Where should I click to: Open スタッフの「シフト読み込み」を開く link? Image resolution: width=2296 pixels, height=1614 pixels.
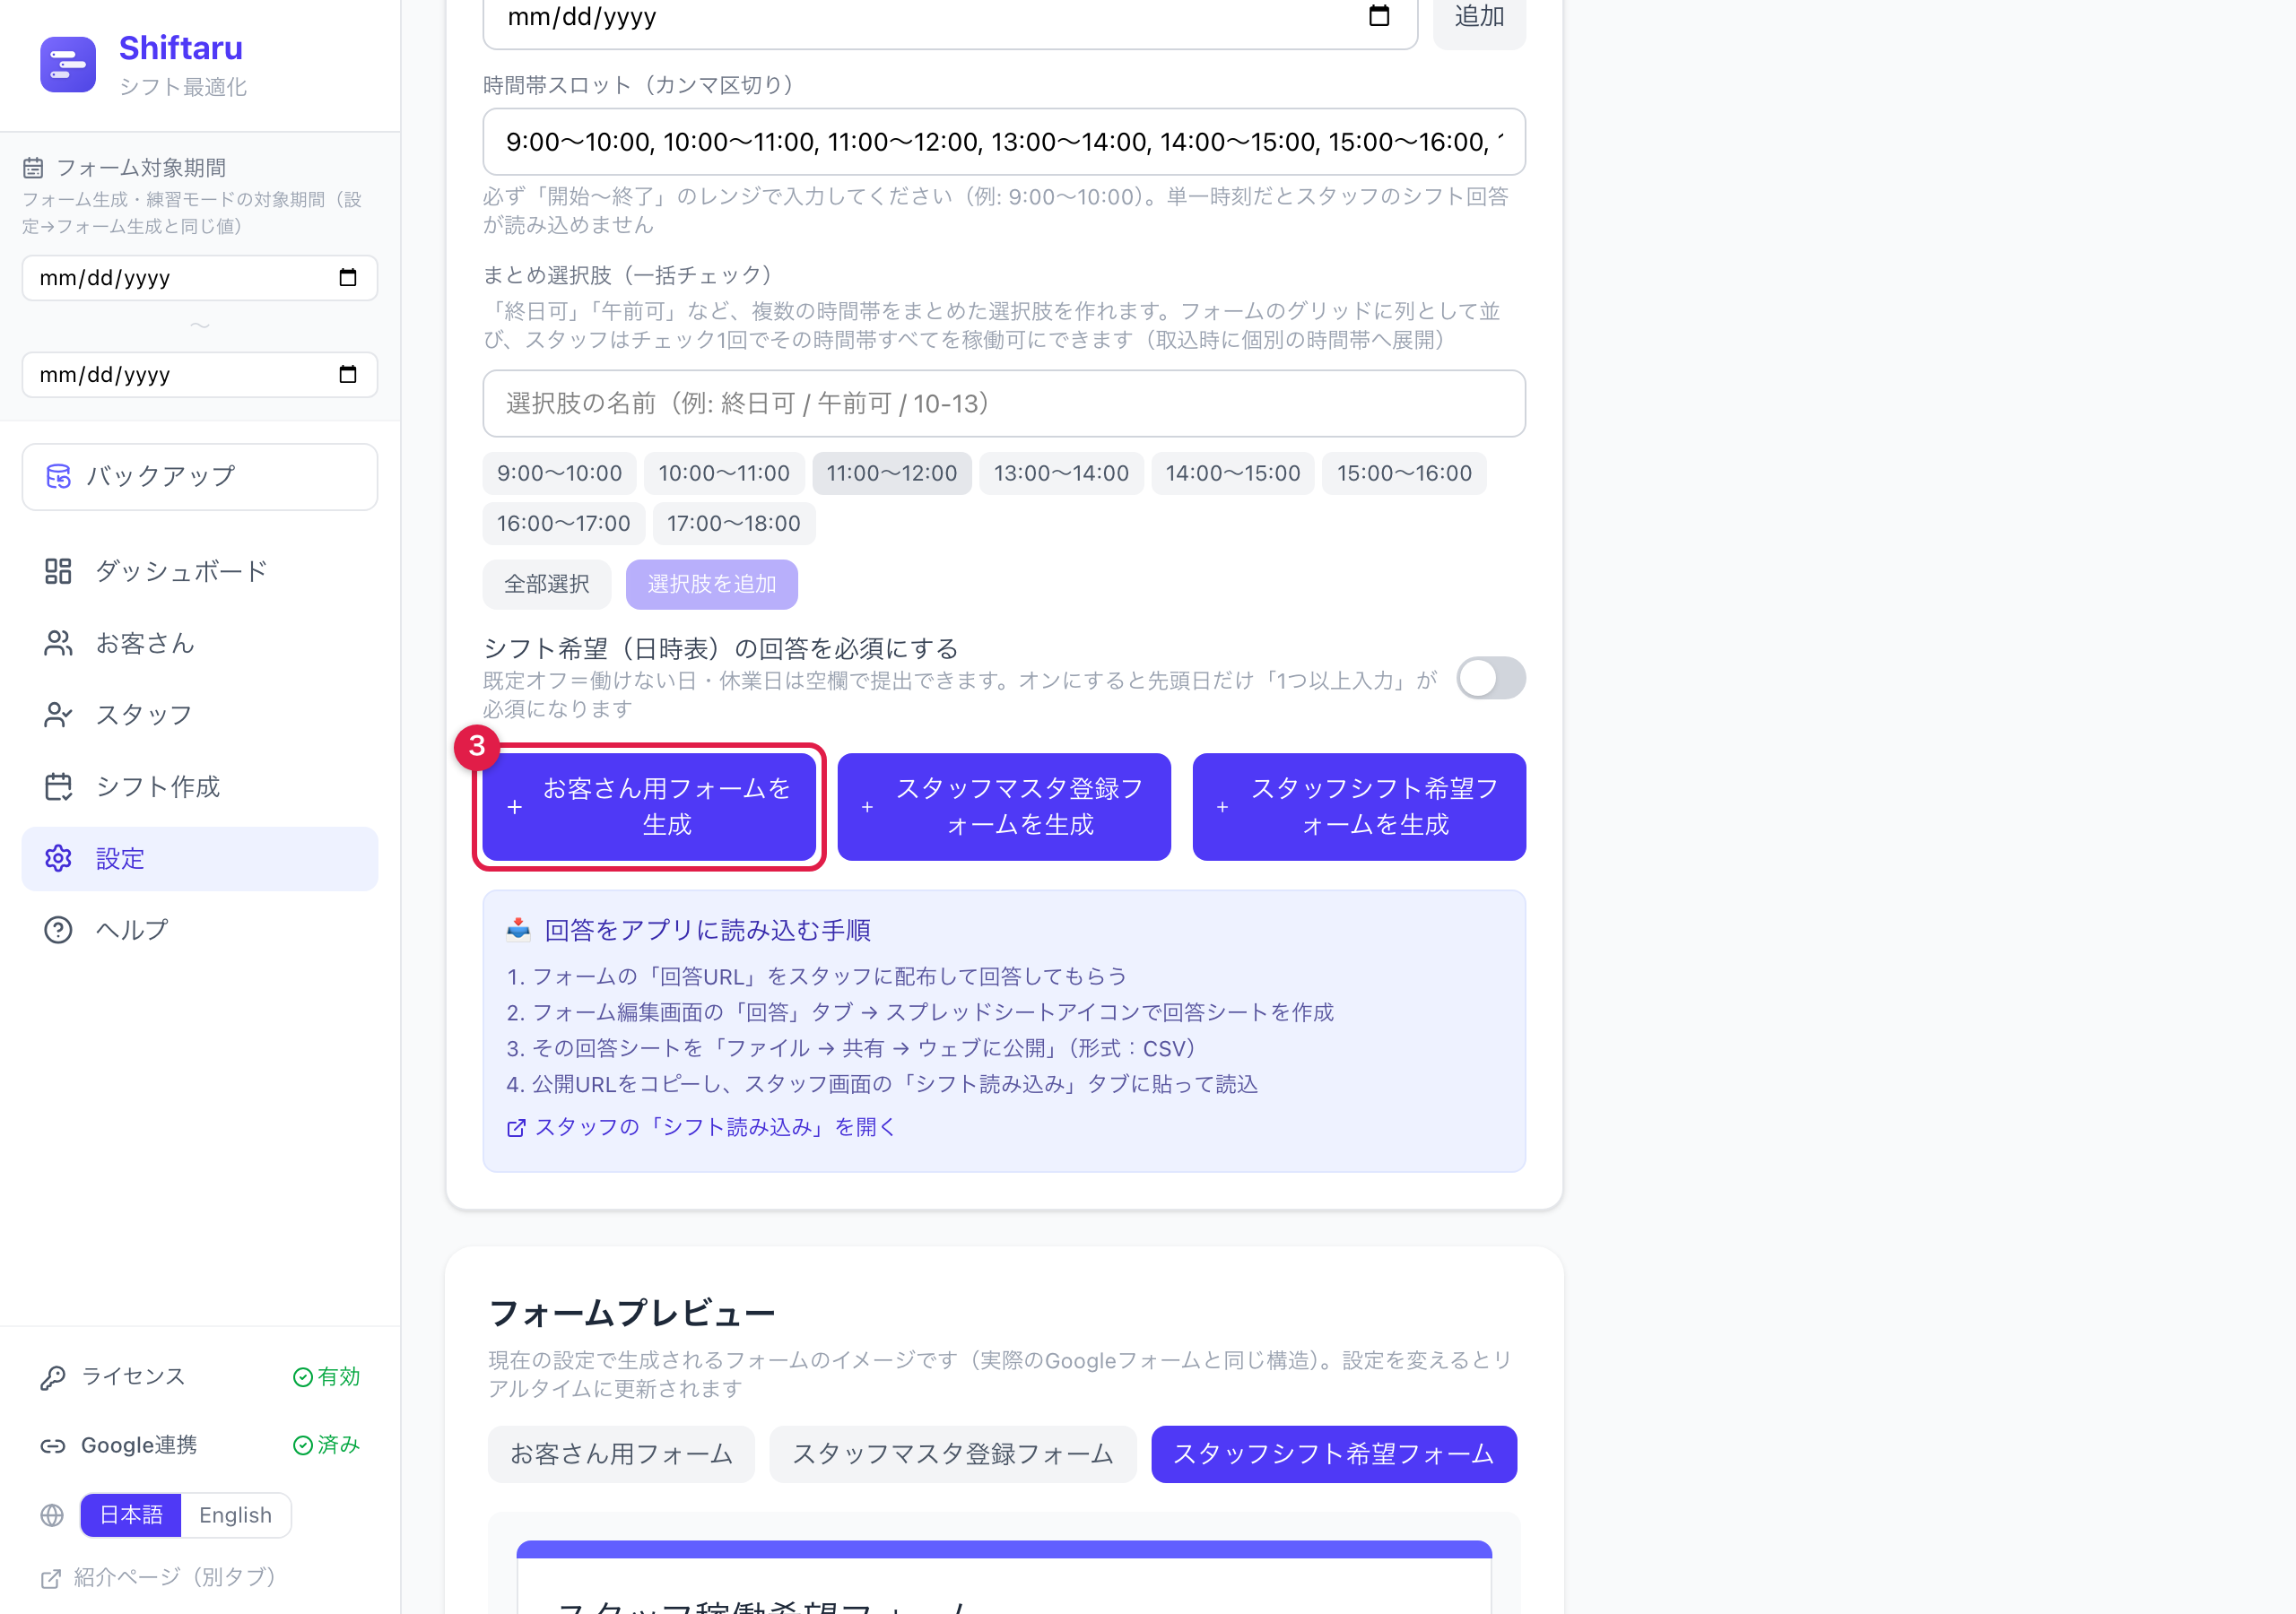[x=701, y=1128]
